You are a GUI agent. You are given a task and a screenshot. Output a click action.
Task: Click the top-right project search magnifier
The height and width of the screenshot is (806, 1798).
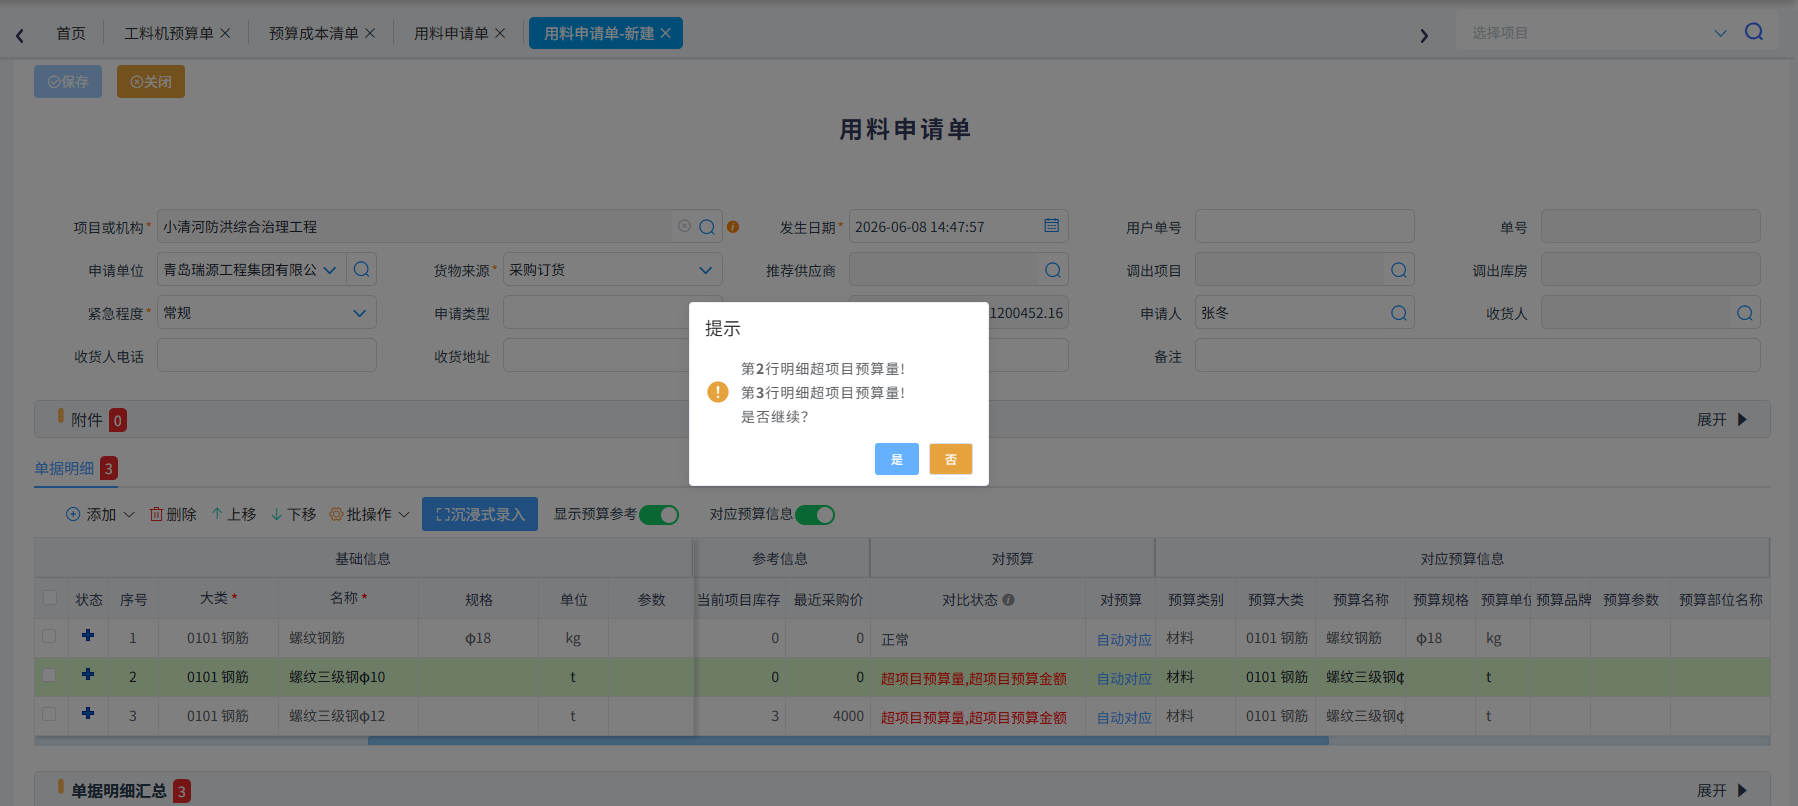point(1754,32)
